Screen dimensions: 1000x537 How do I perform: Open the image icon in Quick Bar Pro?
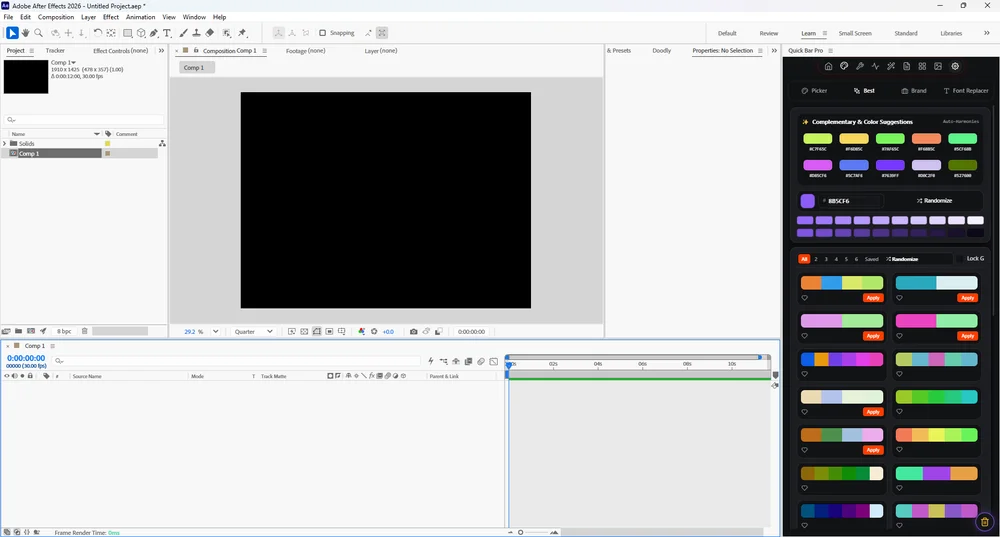point(938,66)
